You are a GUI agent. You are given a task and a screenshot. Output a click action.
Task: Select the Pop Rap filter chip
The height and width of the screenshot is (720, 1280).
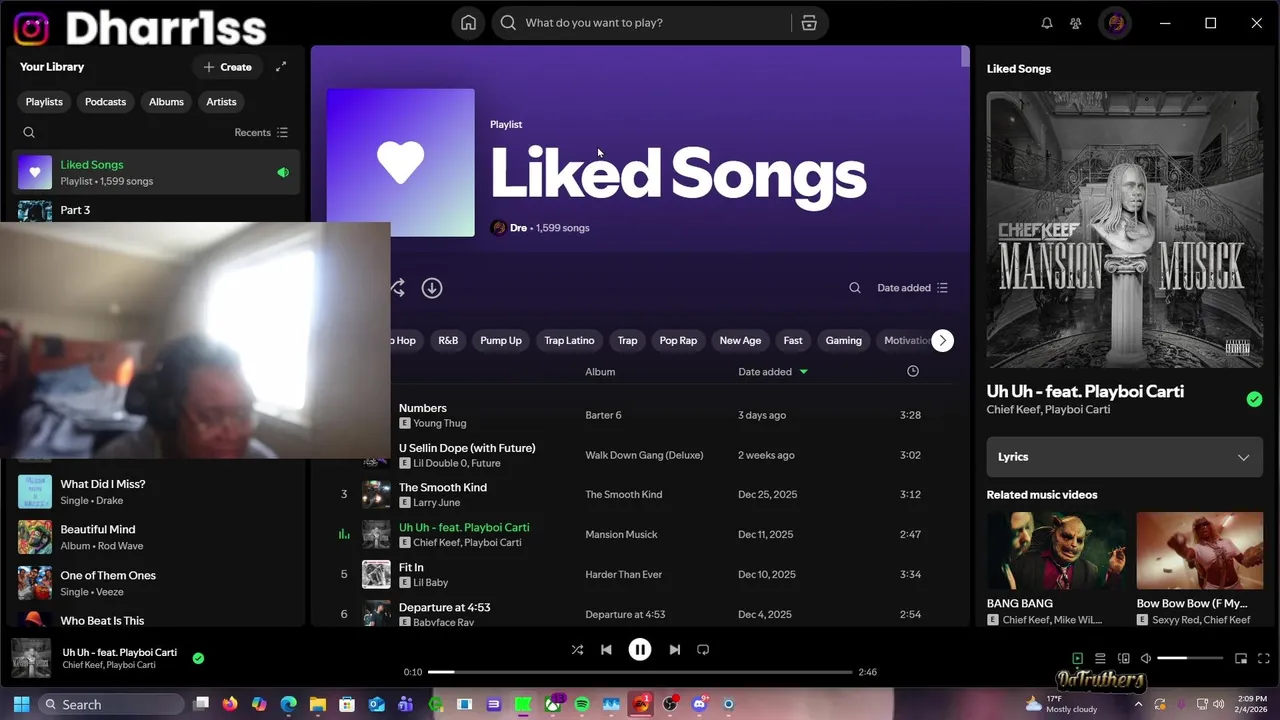(678, 341)
